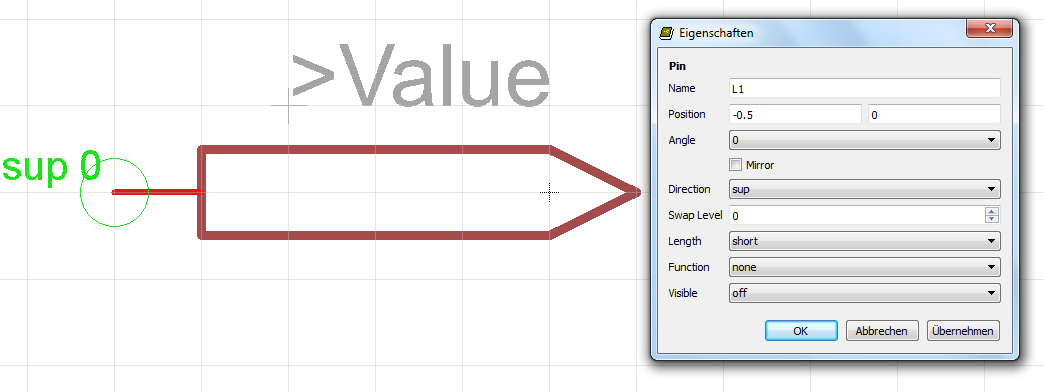Screen dimensions: 1044x392
Task: Open the Visible dropdown set to off
Action: tap(865, 293)
